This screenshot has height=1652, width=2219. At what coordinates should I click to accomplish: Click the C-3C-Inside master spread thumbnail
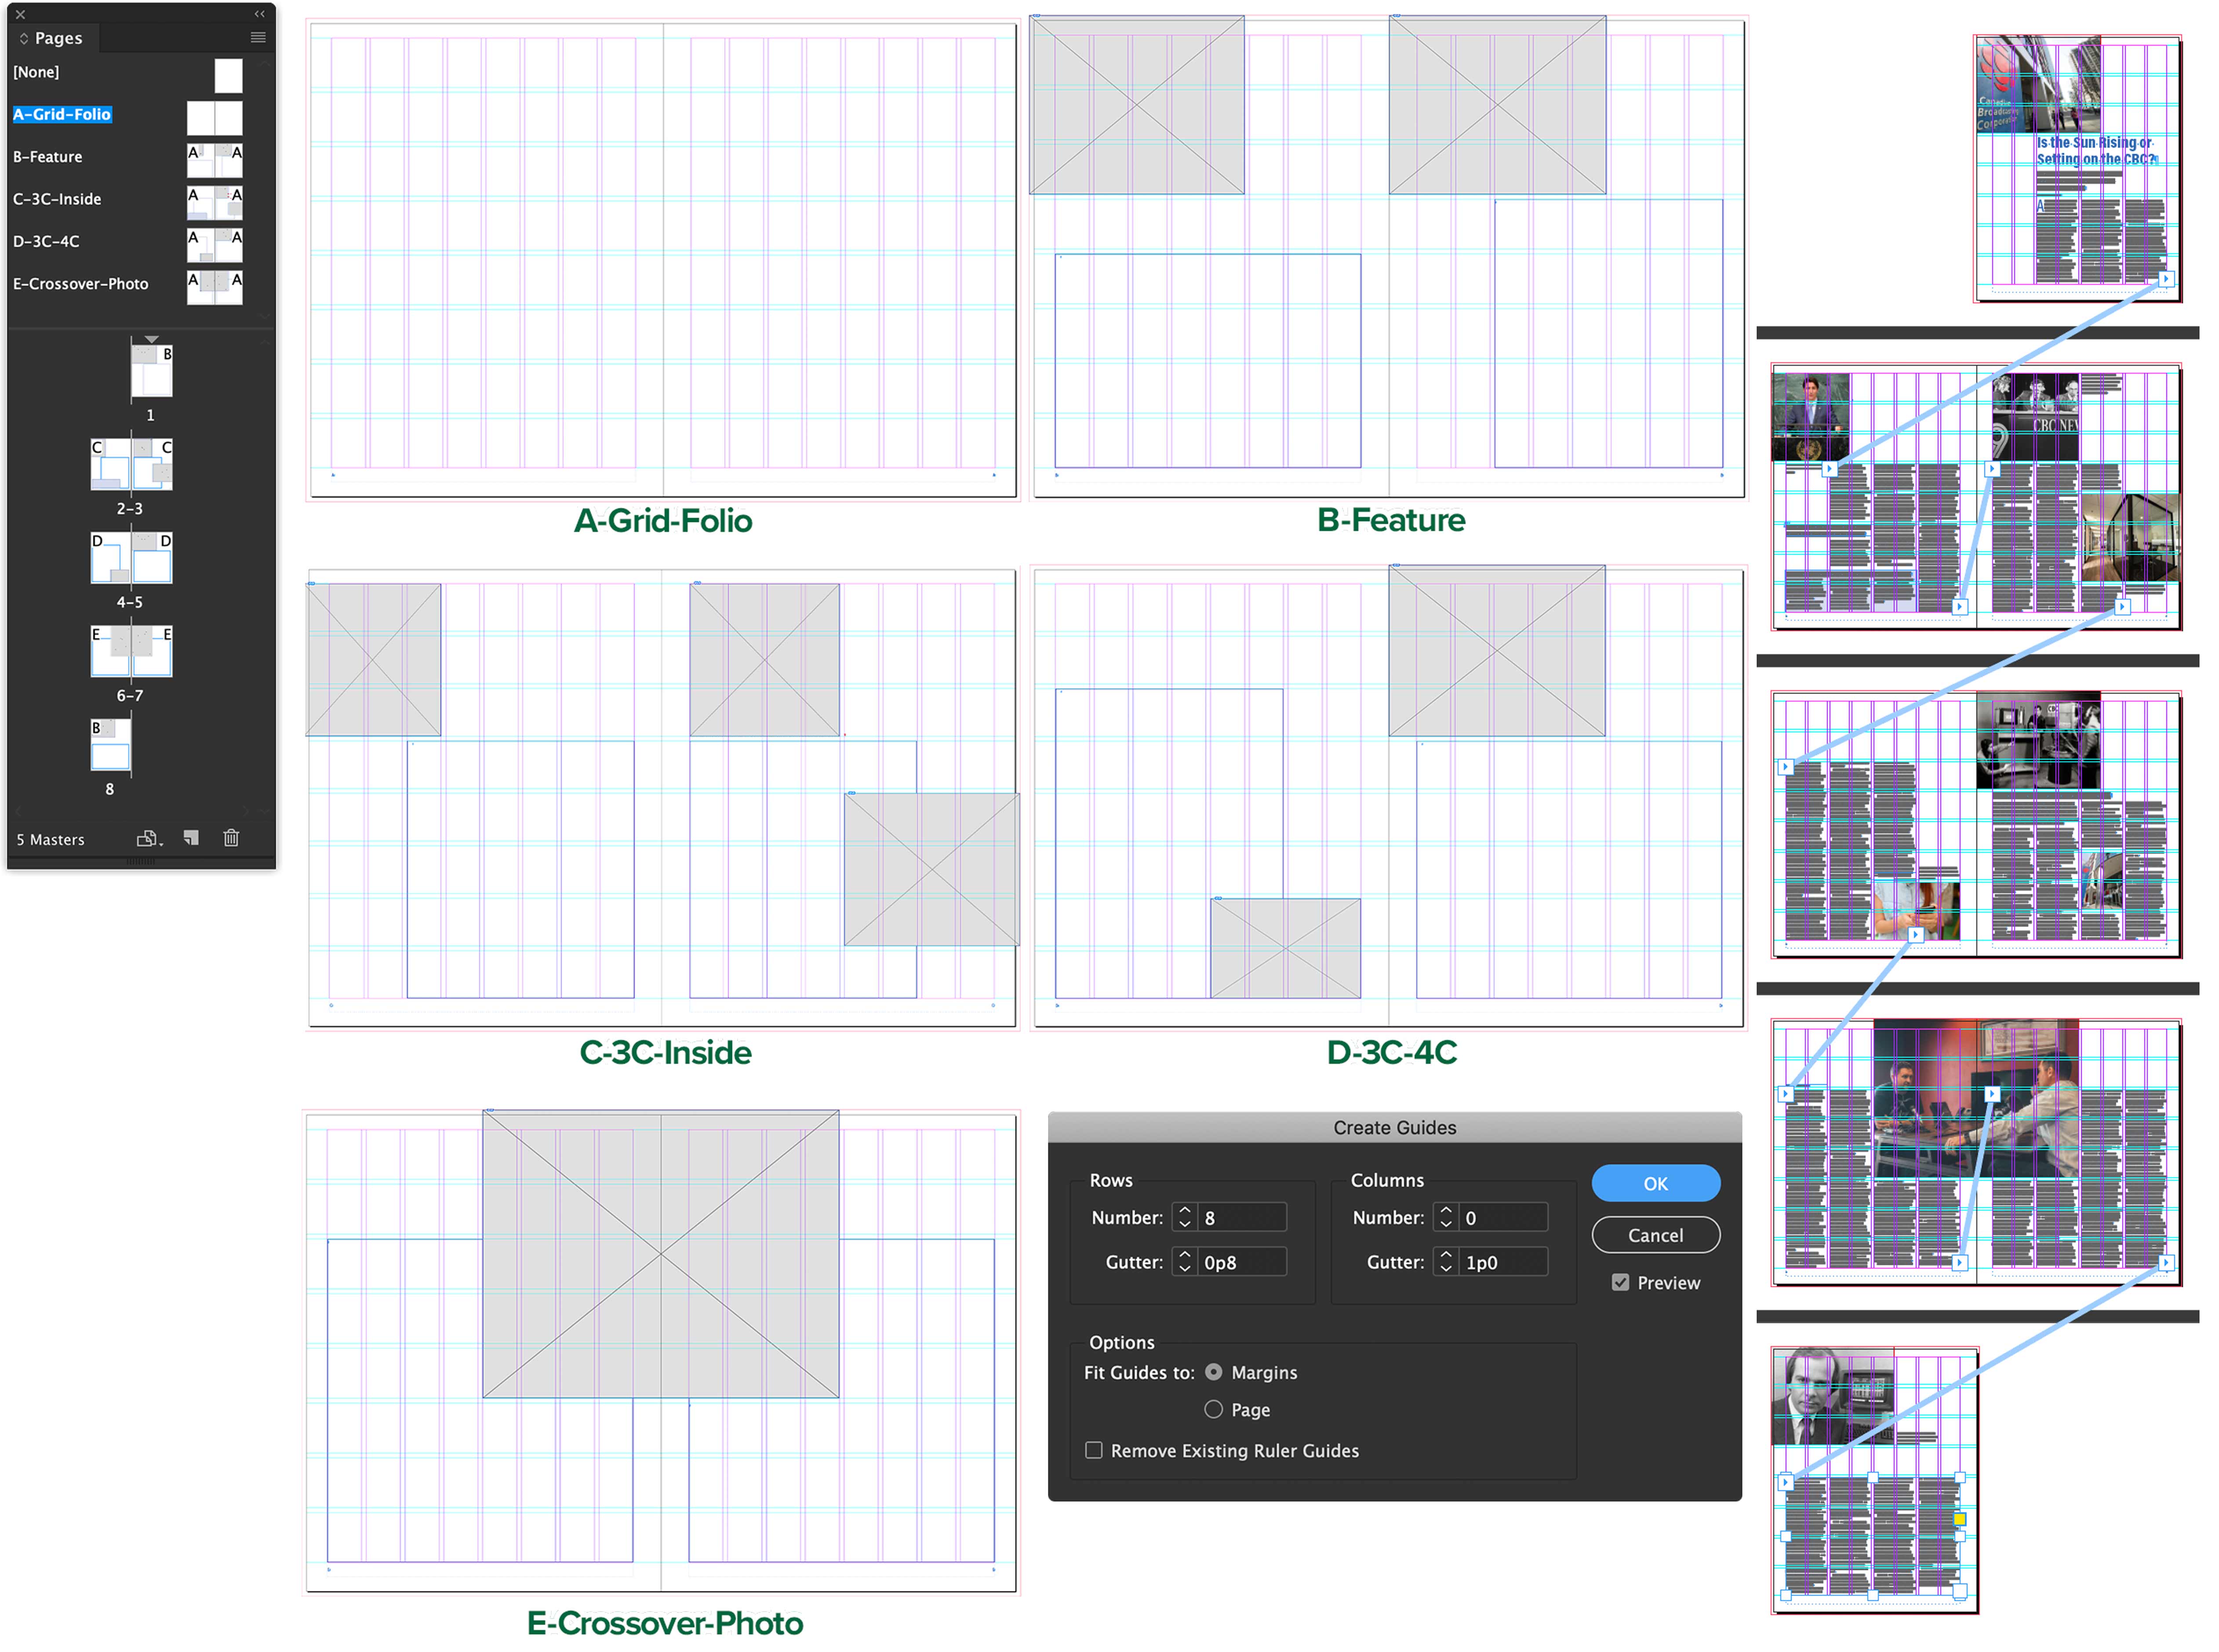[215, 203]
